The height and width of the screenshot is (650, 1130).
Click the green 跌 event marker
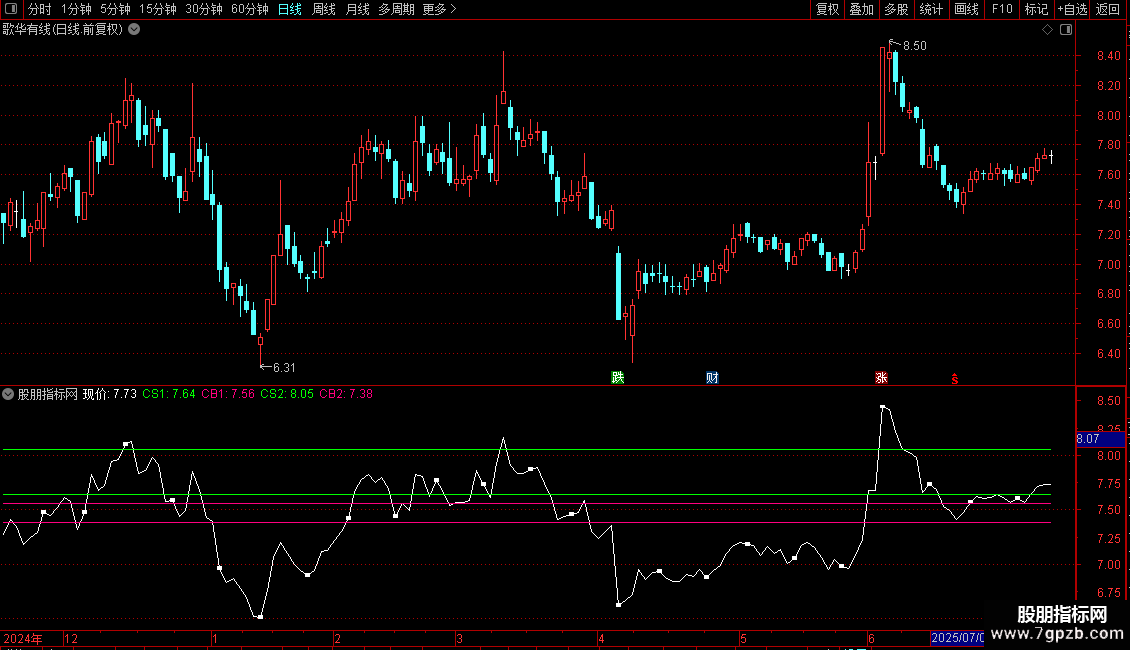618,378
